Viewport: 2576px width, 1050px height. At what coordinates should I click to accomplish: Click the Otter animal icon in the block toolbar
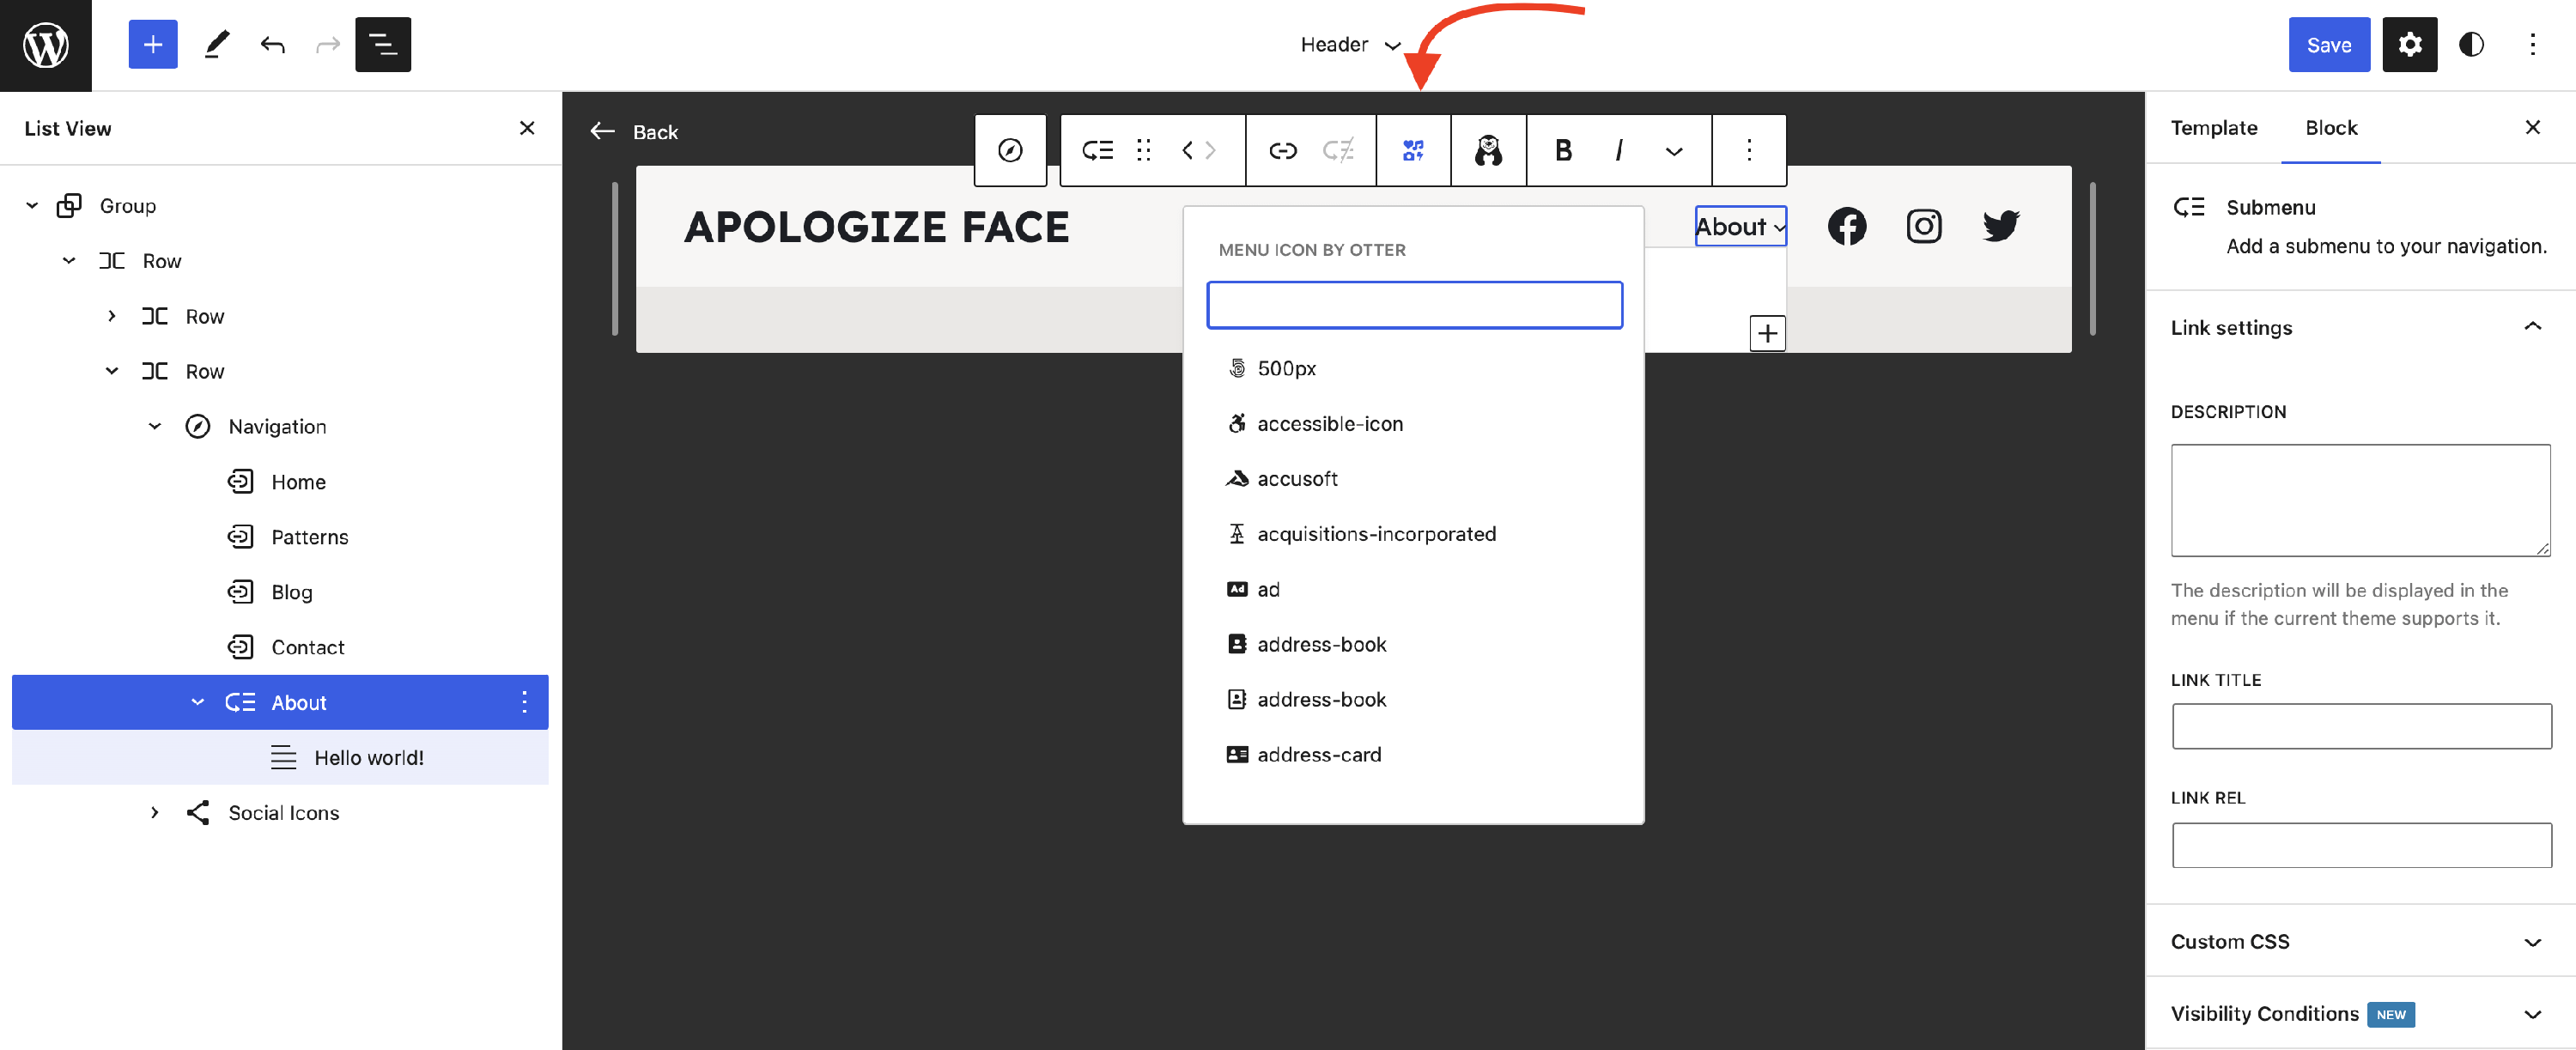click(x=1487, y=150)
